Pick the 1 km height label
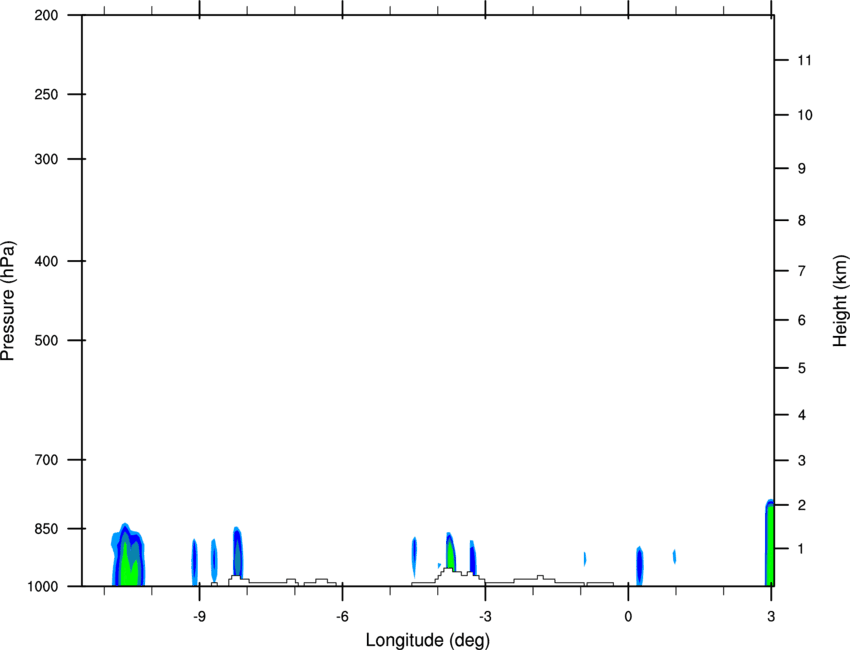This screenshot has width=850, height=650. click(x=802, y=549)
